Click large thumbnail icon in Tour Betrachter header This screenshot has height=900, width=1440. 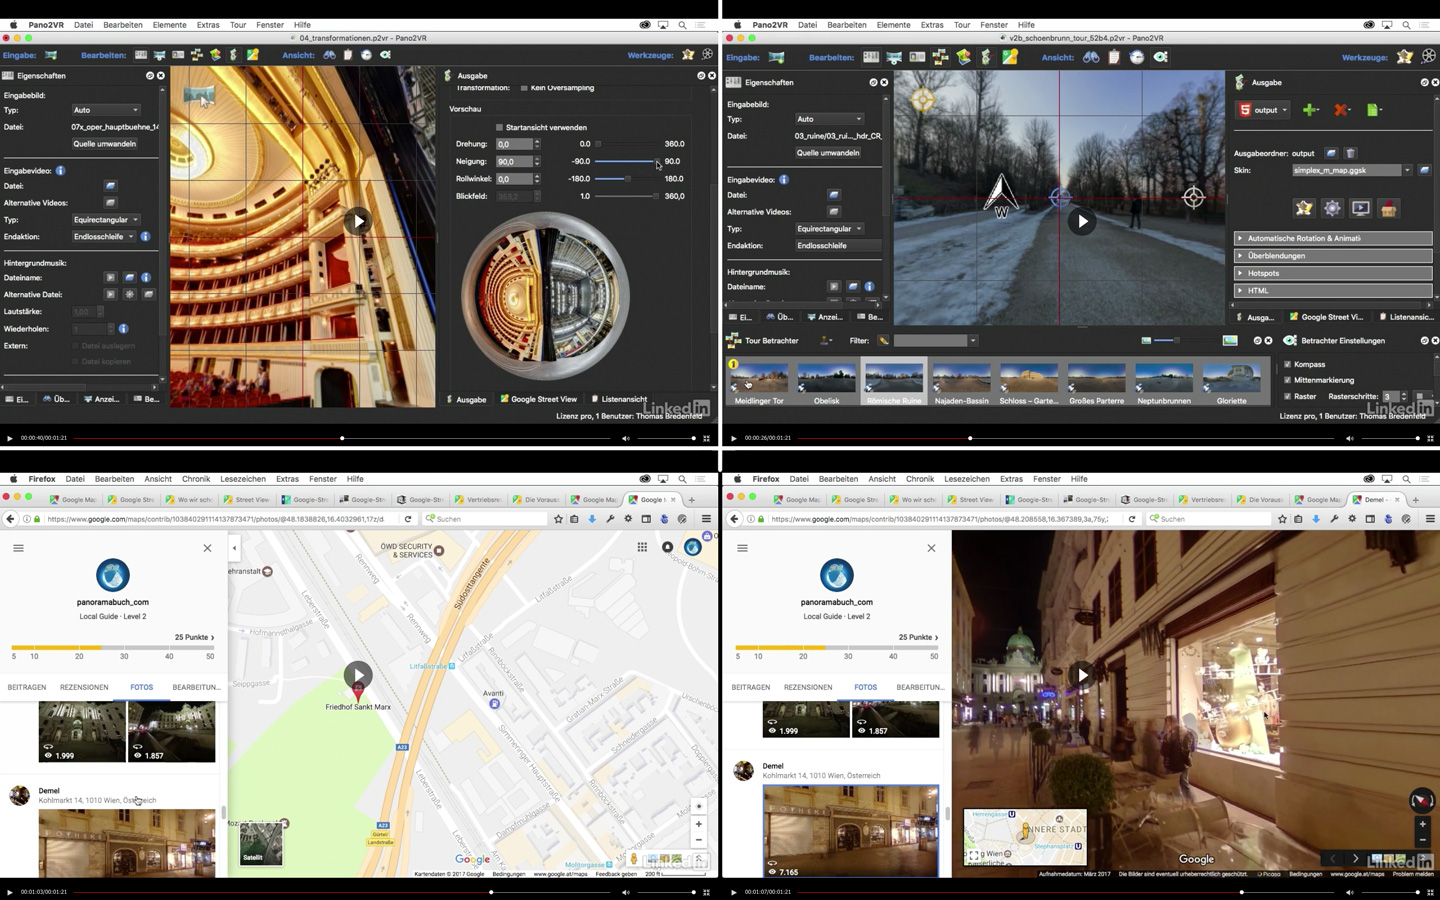(x=1230, y=341)
